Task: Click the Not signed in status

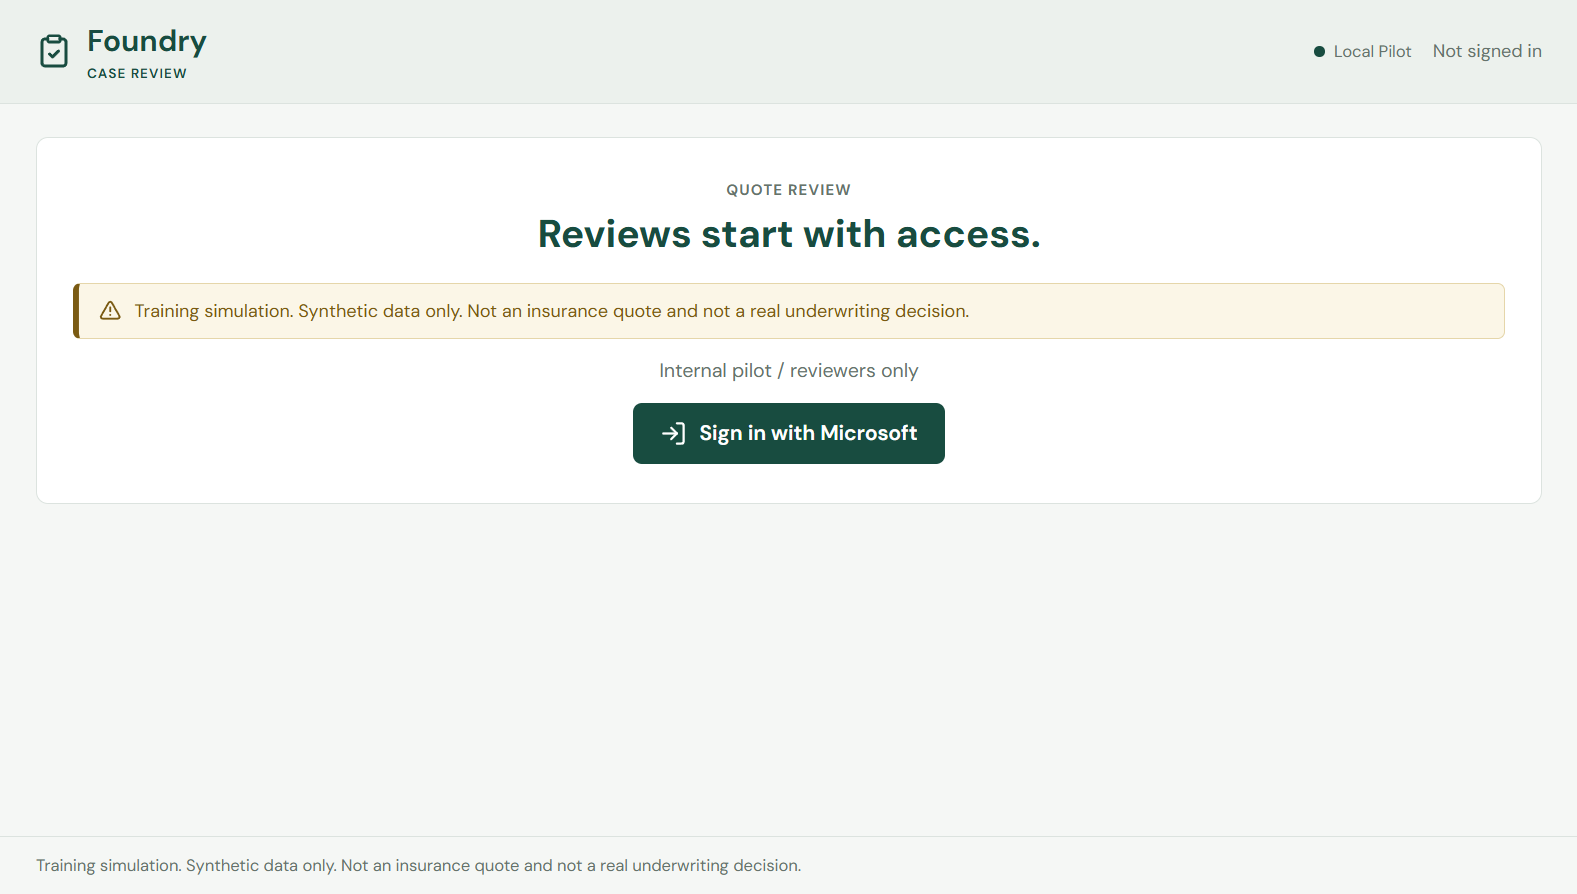Action: tap(1487, 51)
